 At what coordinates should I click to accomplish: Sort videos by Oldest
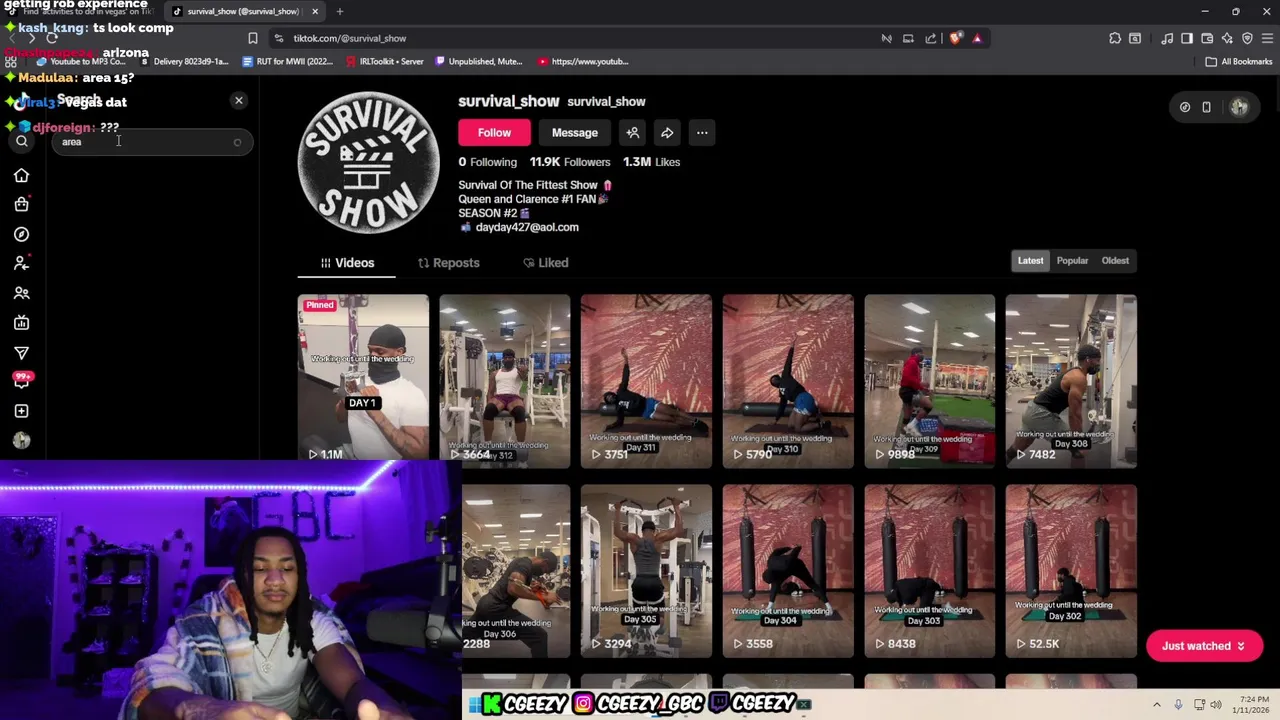pos(1115,261)
